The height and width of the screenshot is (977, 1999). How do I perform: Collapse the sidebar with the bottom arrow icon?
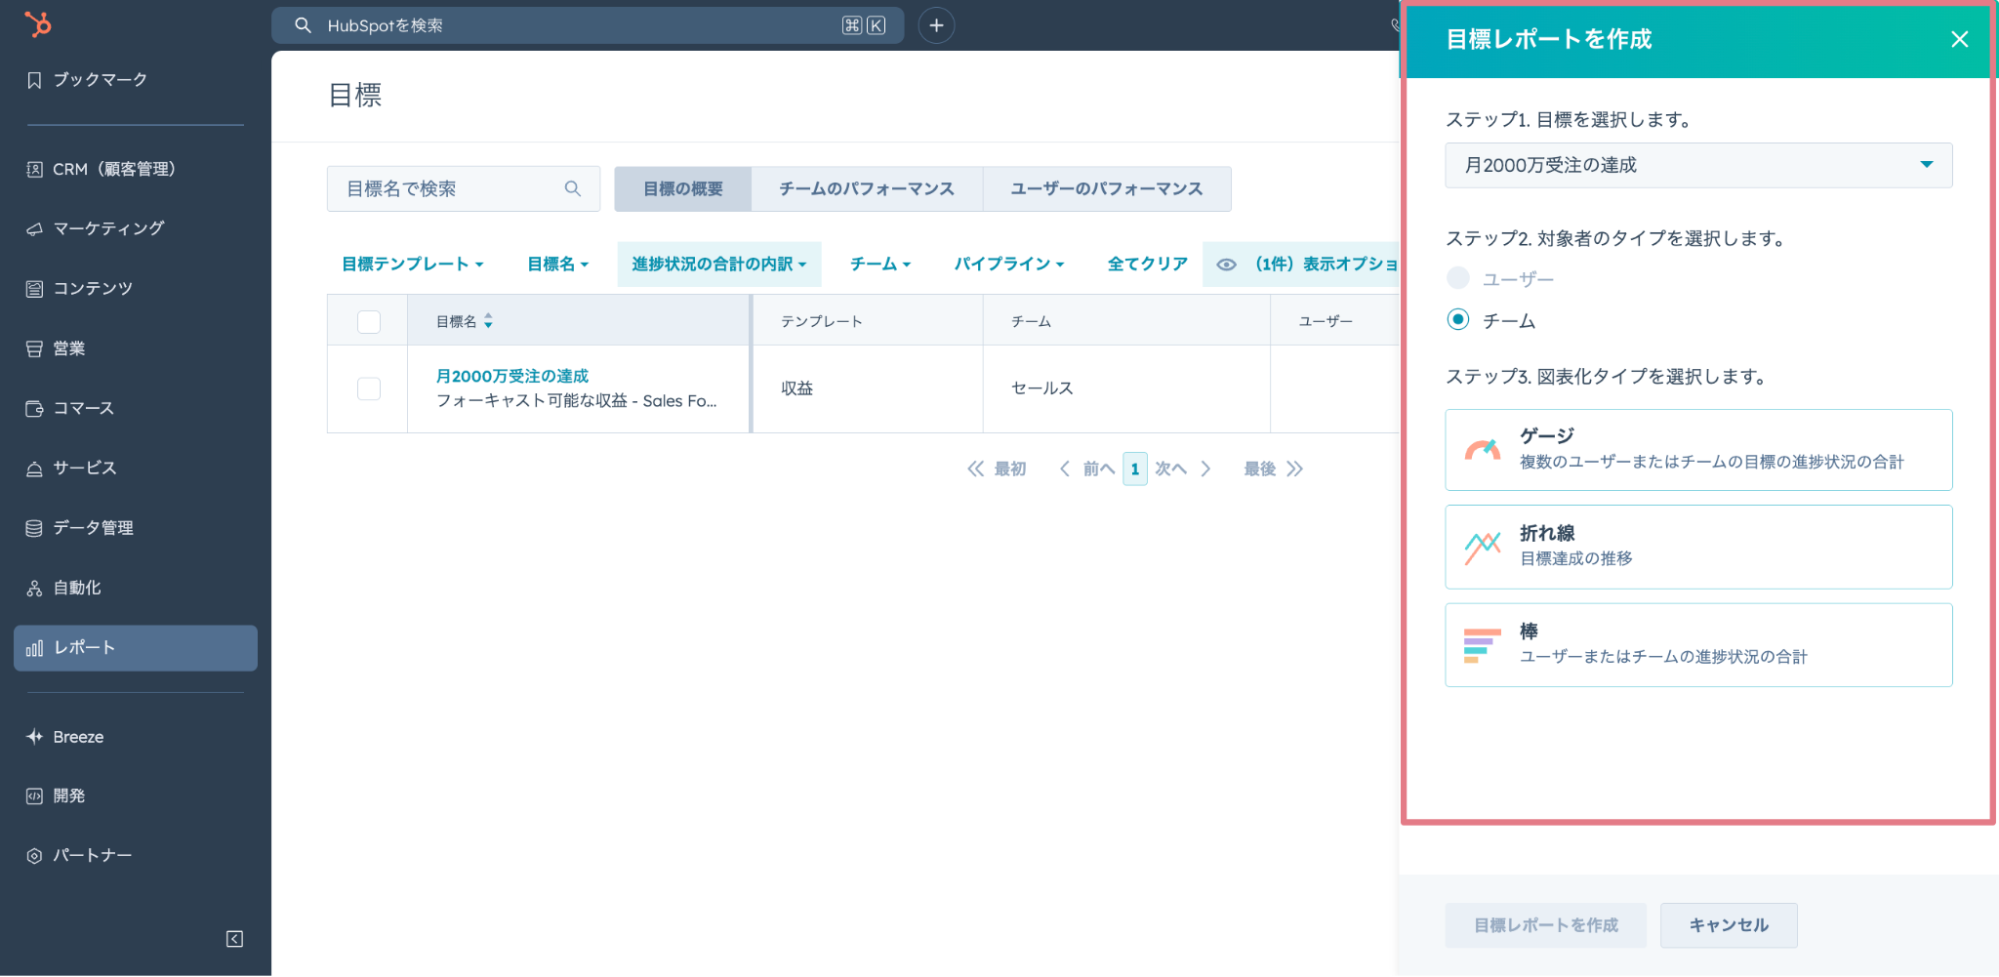click(x=234, y=939)
